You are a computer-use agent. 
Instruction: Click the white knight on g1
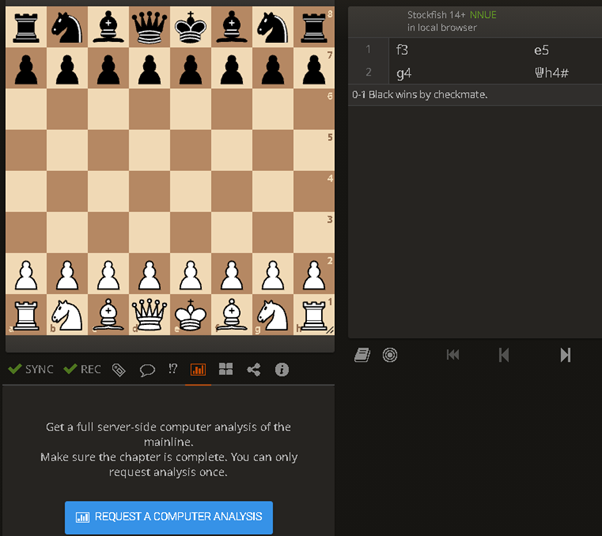[273, 315]
